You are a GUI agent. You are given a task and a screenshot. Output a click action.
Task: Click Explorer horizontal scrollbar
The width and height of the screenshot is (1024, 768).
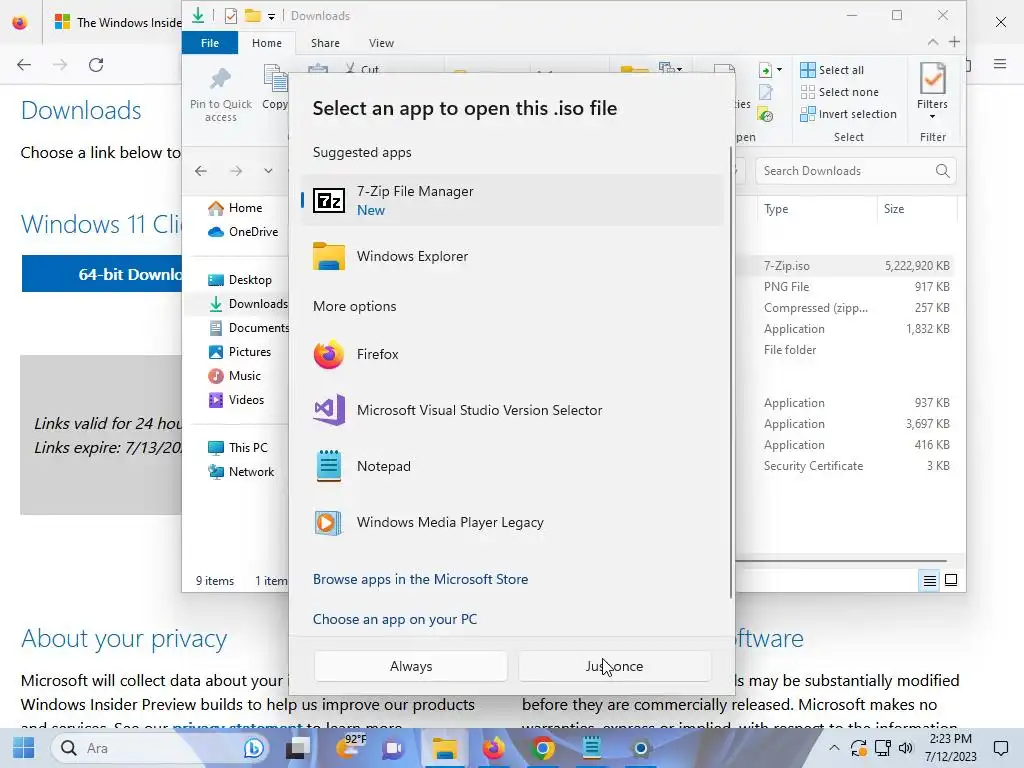841,561
